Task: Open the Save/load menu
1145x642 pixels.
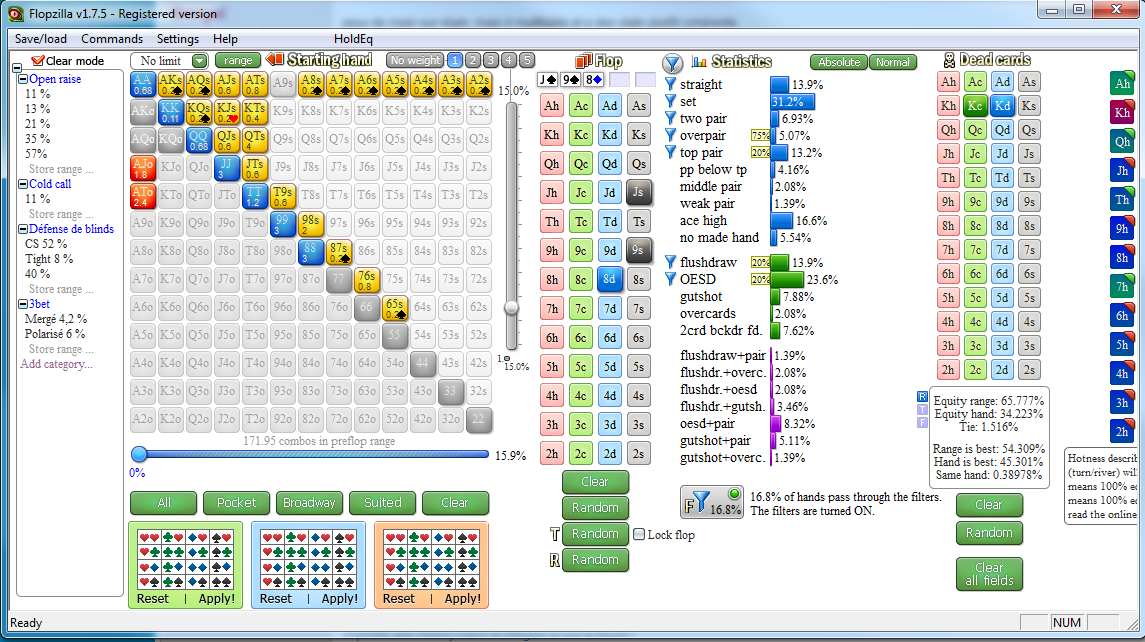Action: 40,39
